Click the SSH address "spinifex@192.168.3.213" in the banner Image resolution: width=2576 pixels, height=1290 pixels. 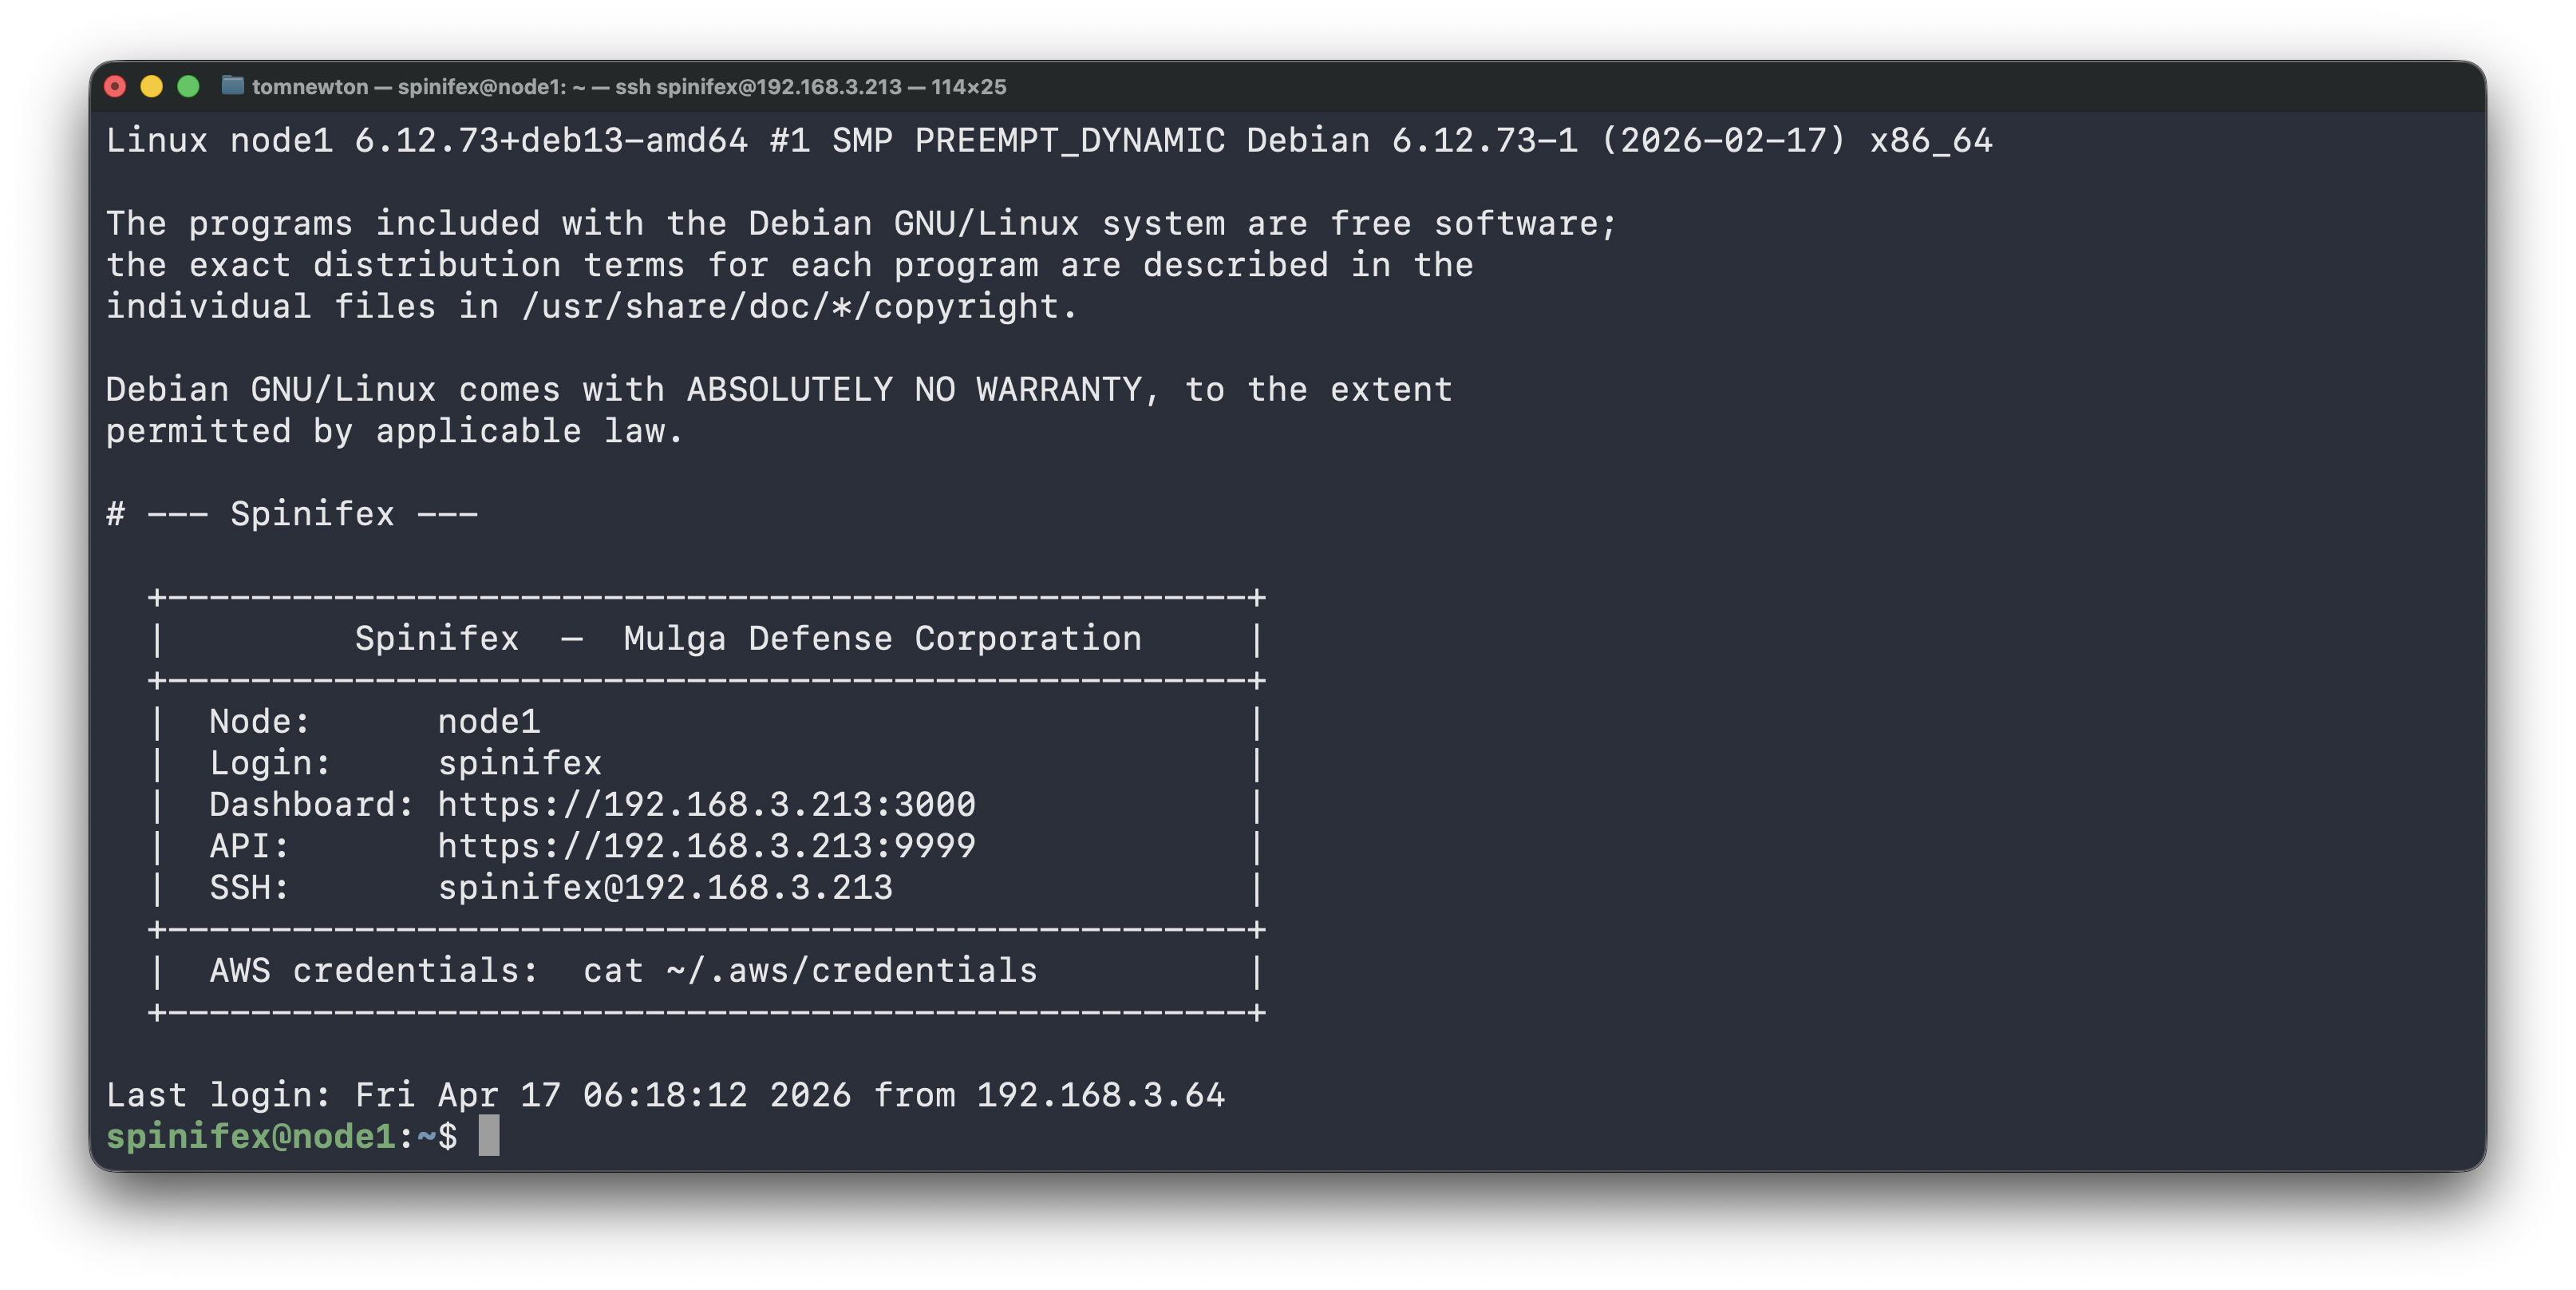pyautogui.click(x=665, y=888)
